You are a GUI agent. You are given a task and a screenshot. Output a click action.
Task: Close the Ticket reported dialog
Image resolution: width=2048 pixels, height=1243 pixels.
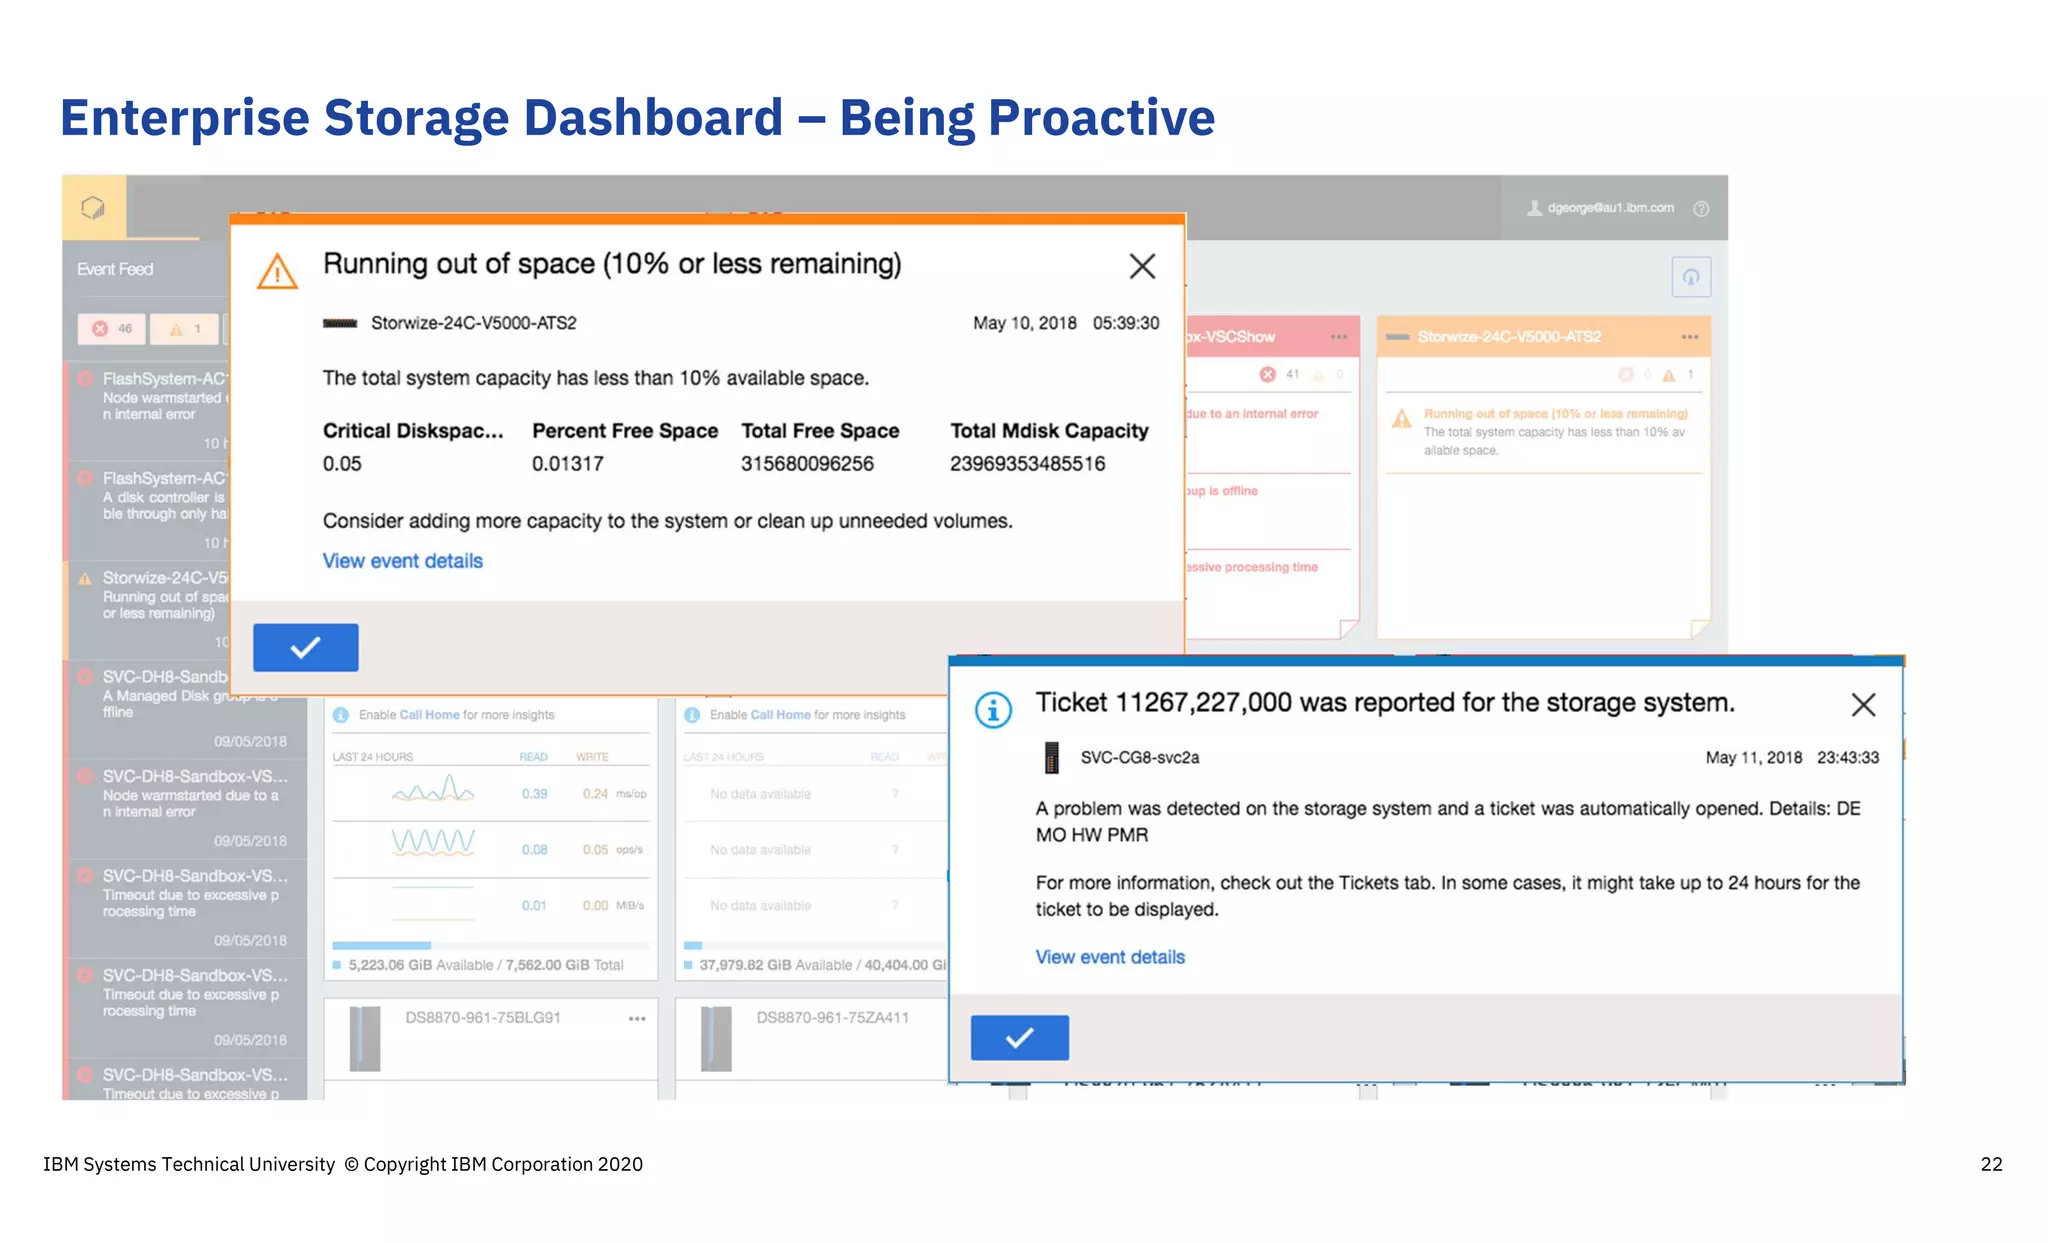(1863, 704)
